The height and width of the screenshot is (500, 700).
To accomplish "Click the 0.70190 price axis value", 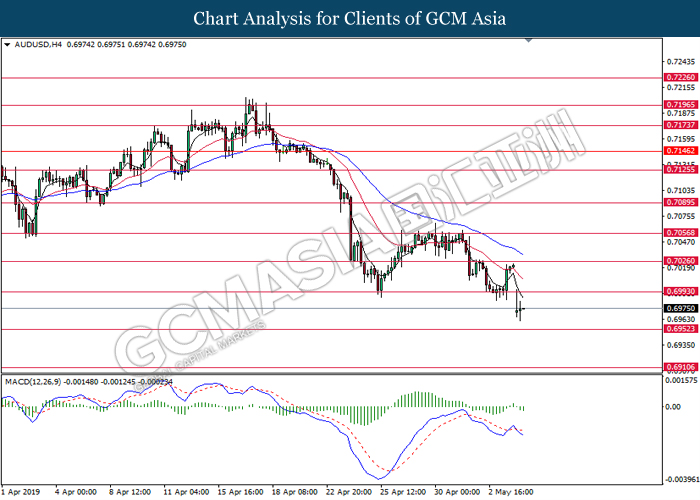I will click(x=681, y=268).
